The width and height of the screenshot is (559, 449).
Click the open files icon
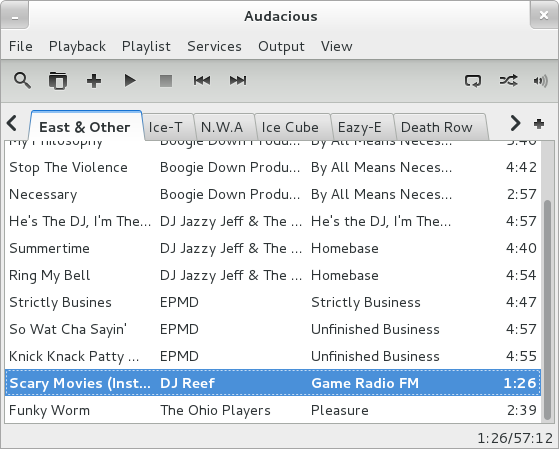click(58, 81)
